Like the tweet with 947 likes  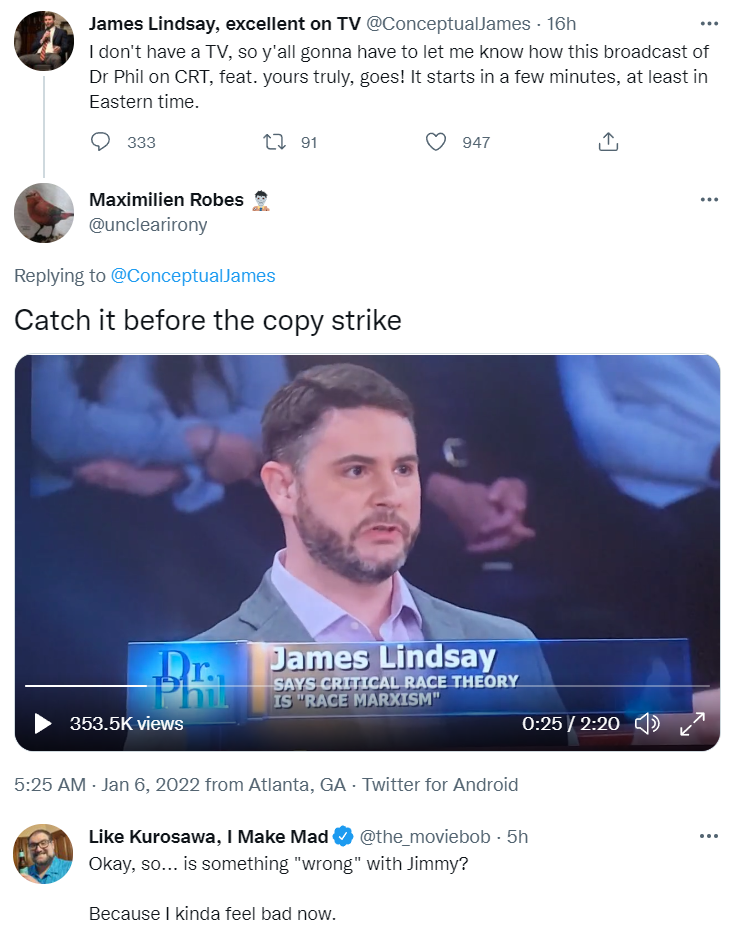pos(436,142)
